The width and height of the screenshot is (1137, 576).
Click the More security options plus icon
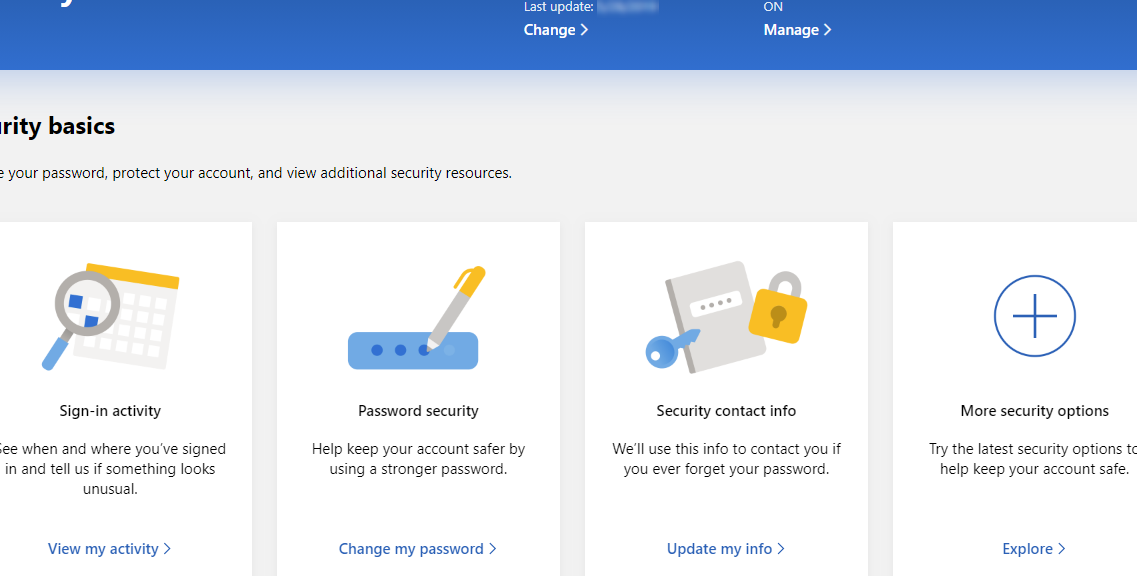(1034, 316)
